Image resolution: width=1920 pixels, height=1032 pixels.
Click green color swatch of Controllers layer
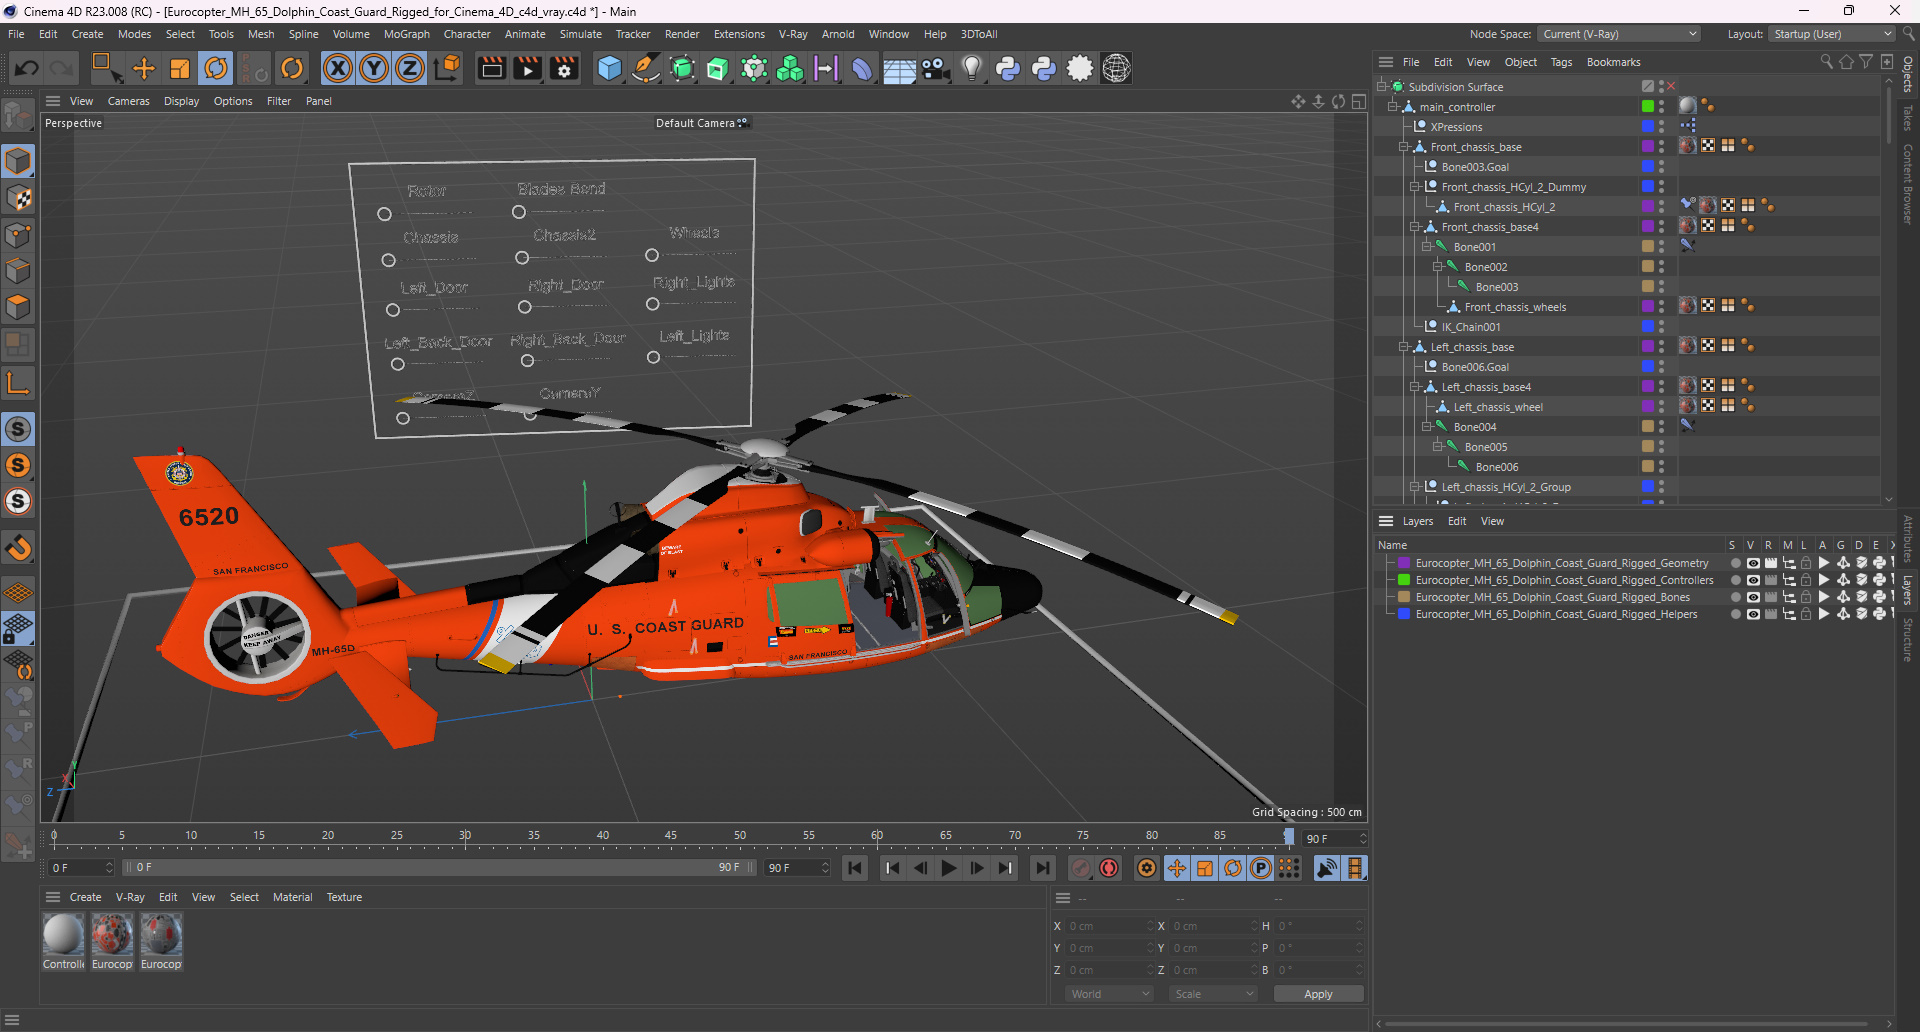point(1403,581)
